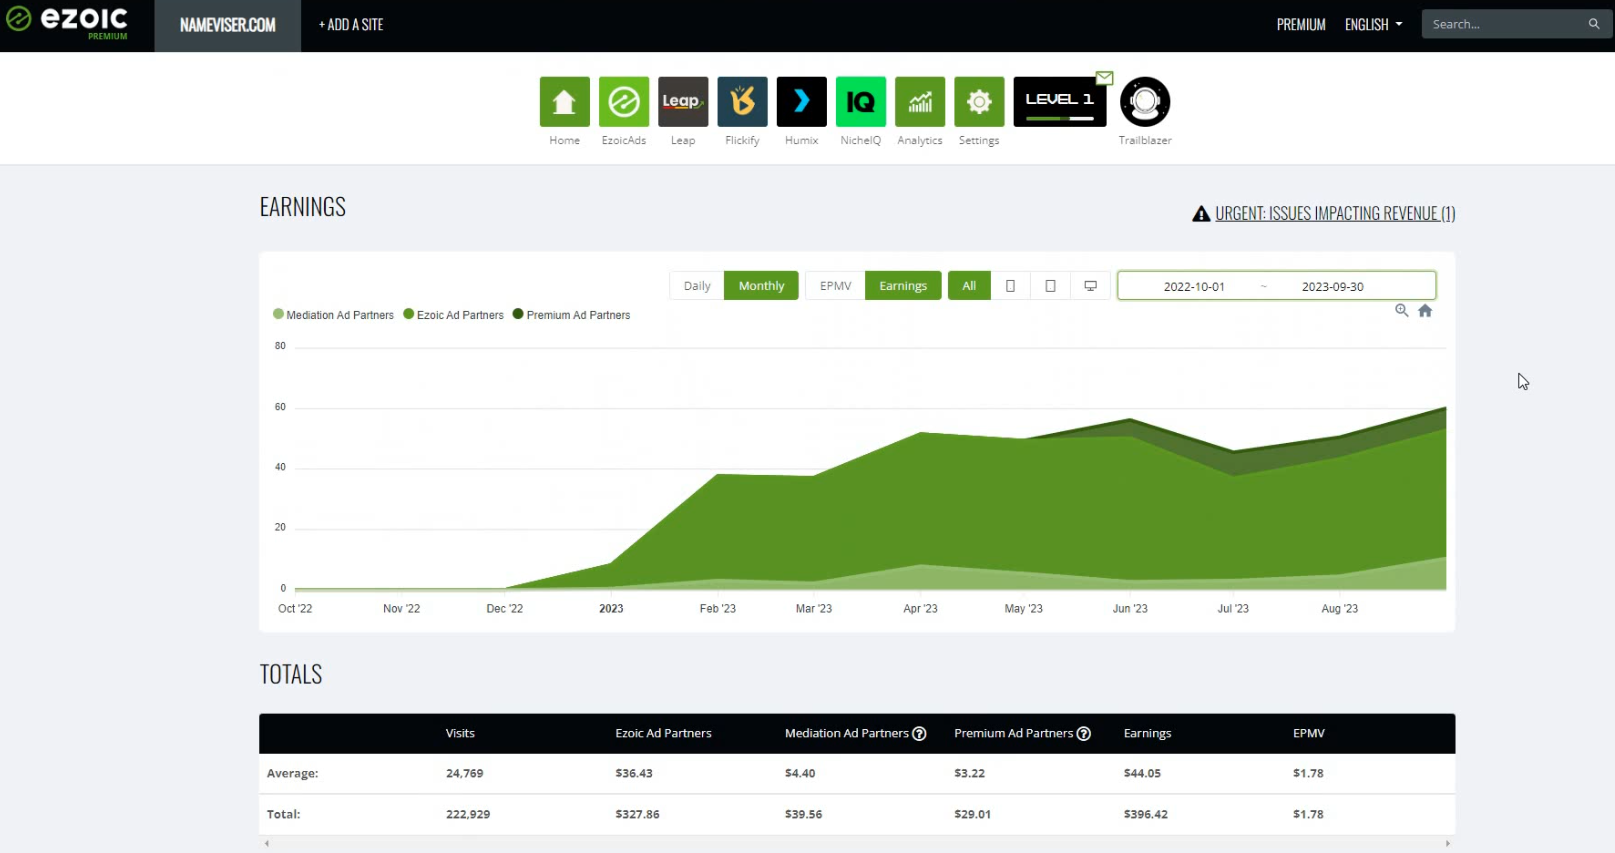This screenshot has width=1615, height=853.
Task: Click the total premium value $29.01
Action: click(x=972, y=815)
